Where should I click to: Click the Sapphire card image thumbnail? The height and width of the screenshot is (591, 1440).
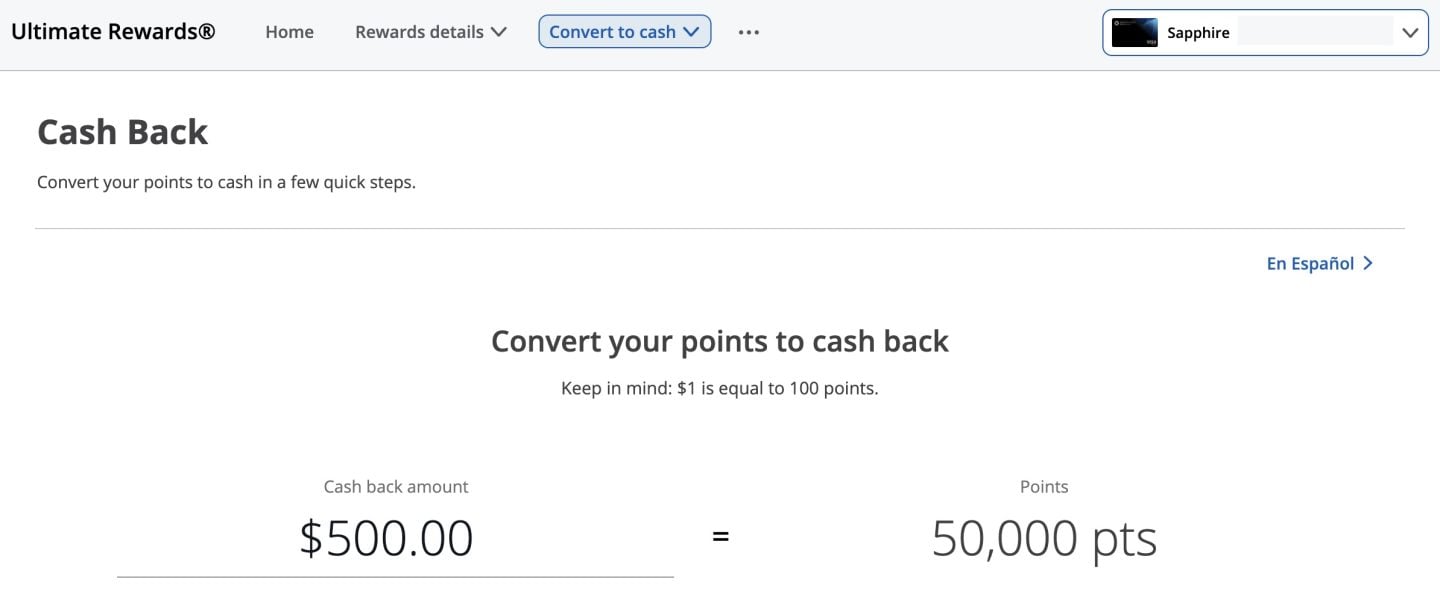(1134, 33)
